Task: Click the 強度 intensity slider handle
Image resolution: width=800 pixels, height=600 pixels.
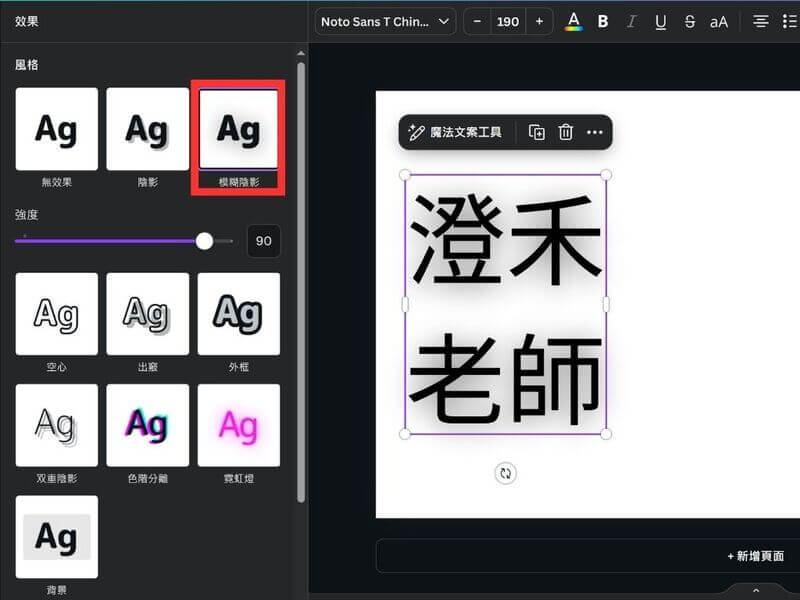Action: click(205, 241)
